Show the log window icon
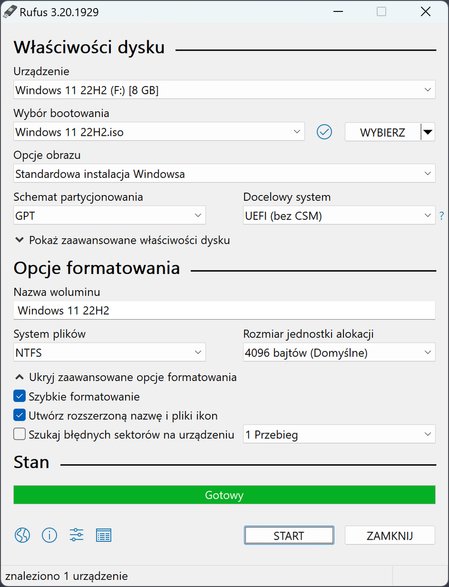449x587 pixels. (104, 535)
